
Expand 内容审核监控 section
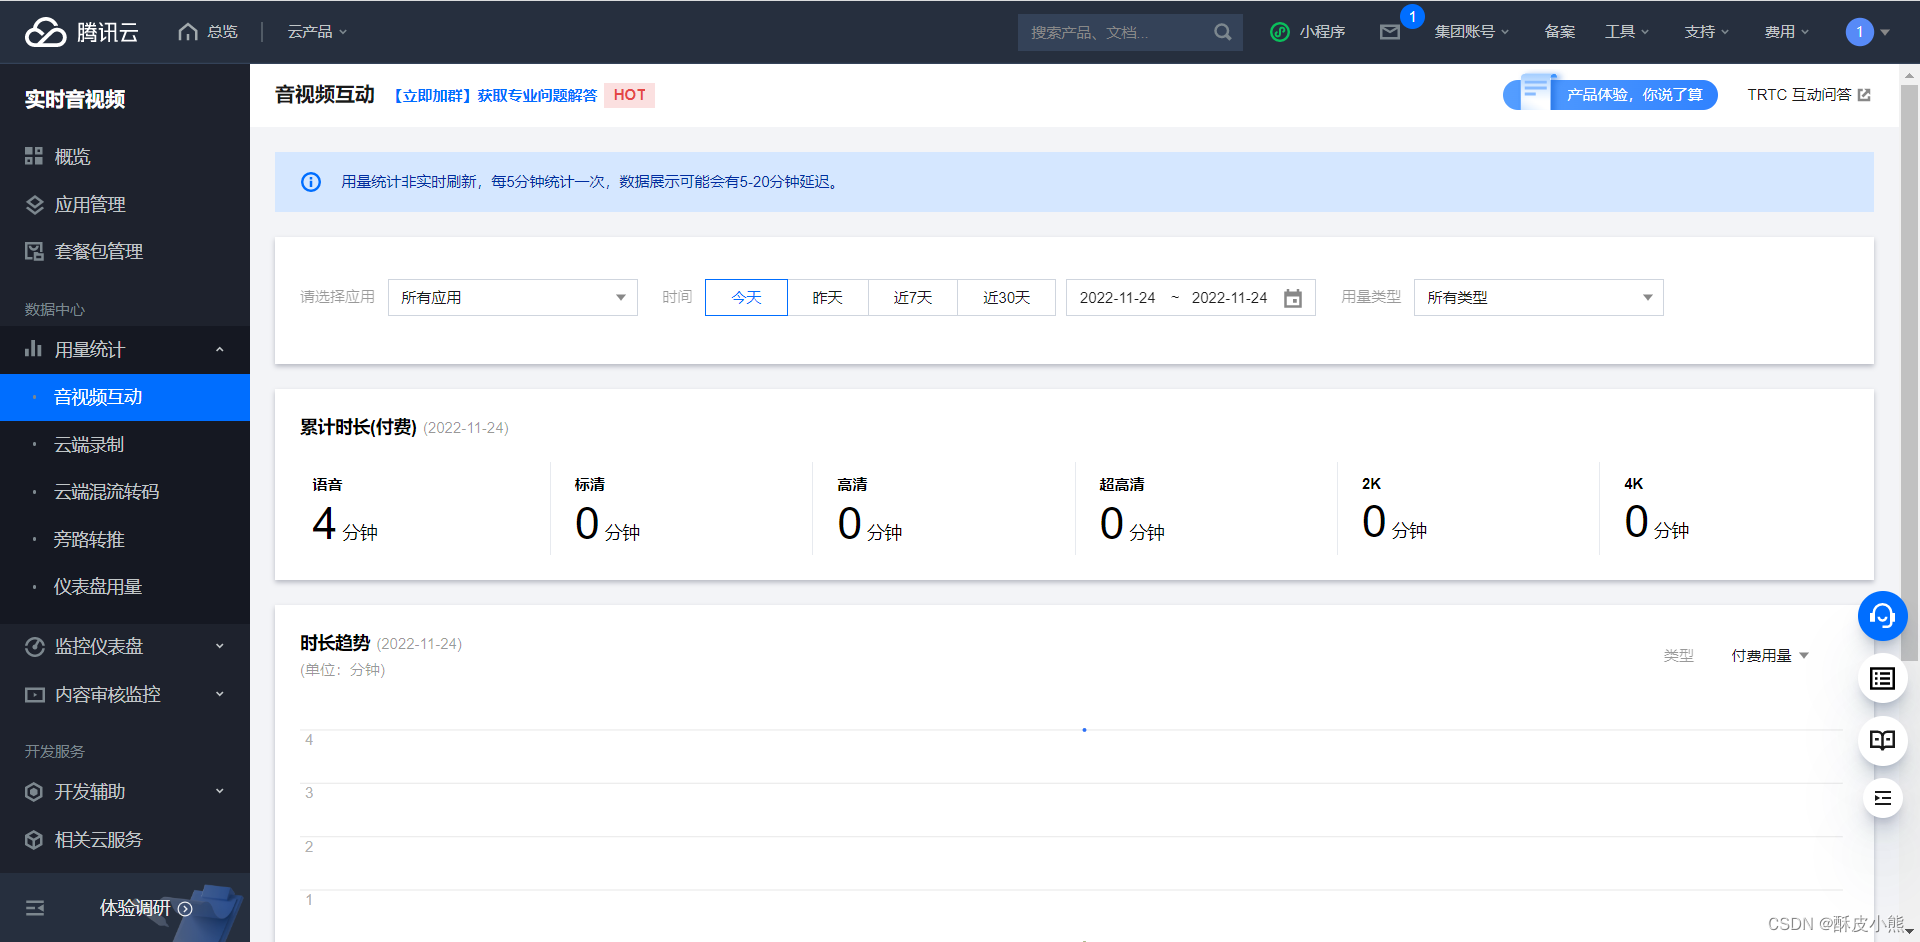click(x=125, y=694)
